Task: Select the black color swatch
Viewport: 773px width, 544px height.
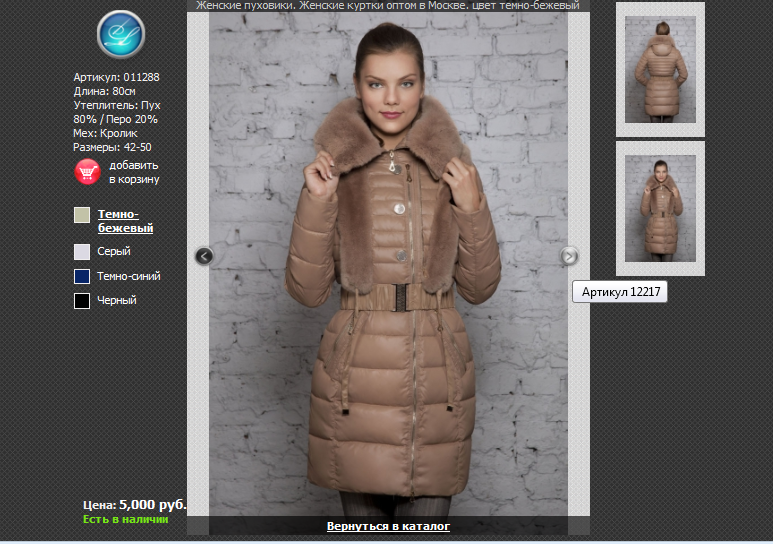Action: click(82, 300)
